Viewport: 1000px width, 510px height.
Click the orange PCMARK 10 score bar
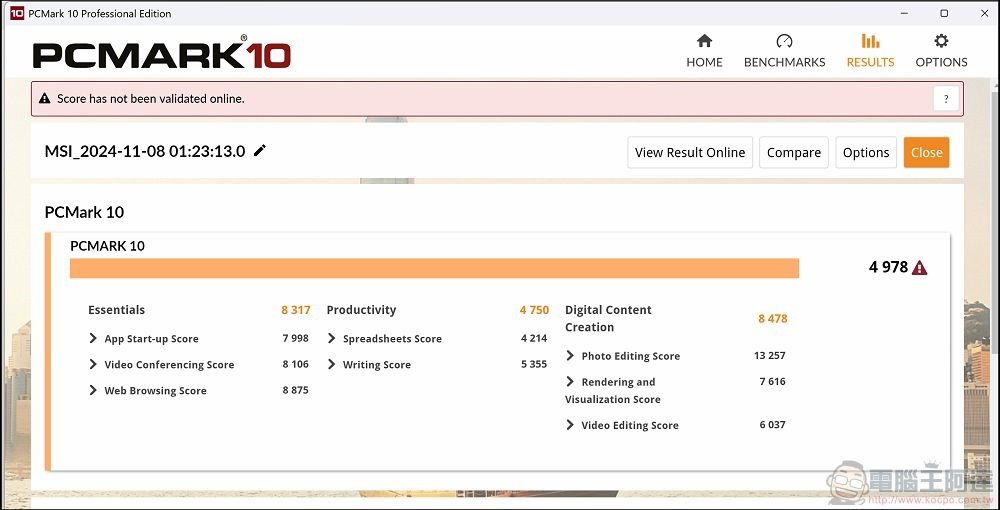pyautogui.click(x=434, y=268)
